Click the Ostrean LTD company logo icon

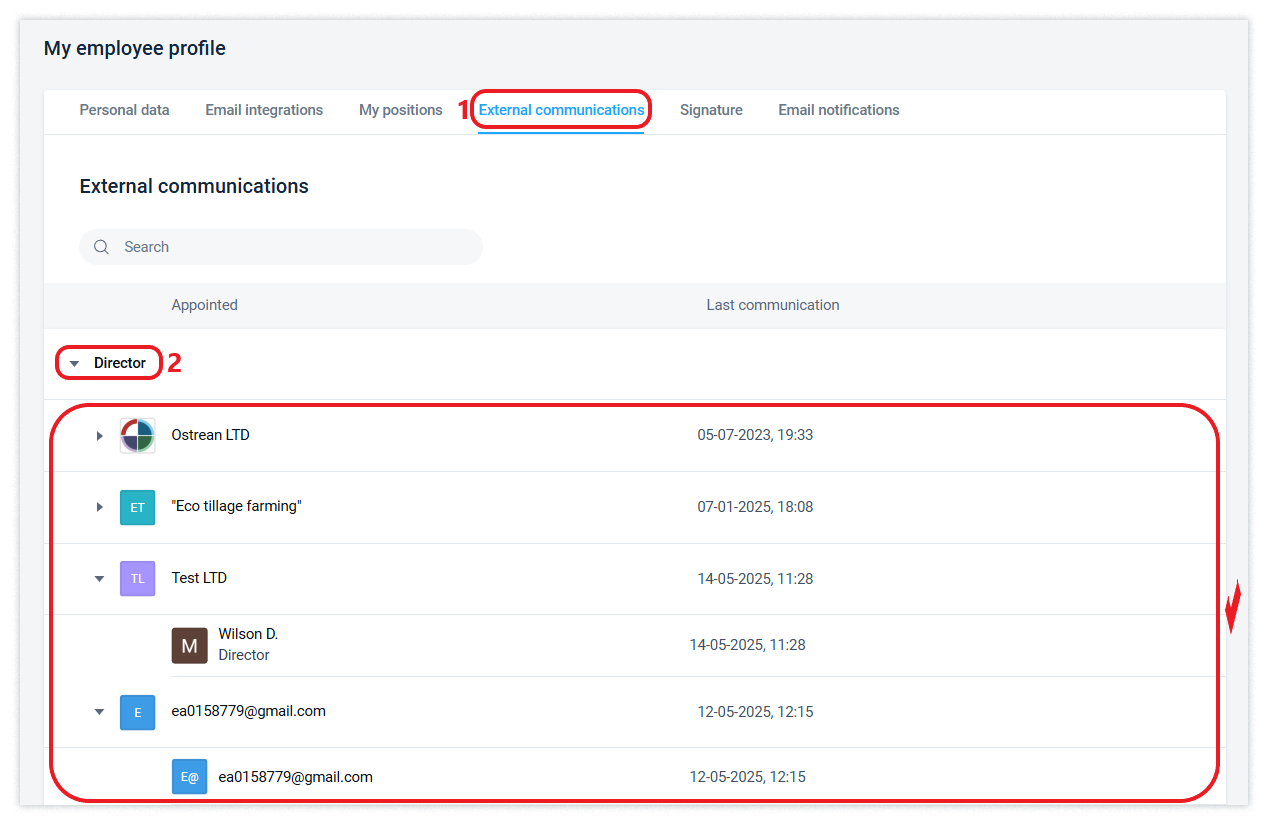tap(137, 436)
